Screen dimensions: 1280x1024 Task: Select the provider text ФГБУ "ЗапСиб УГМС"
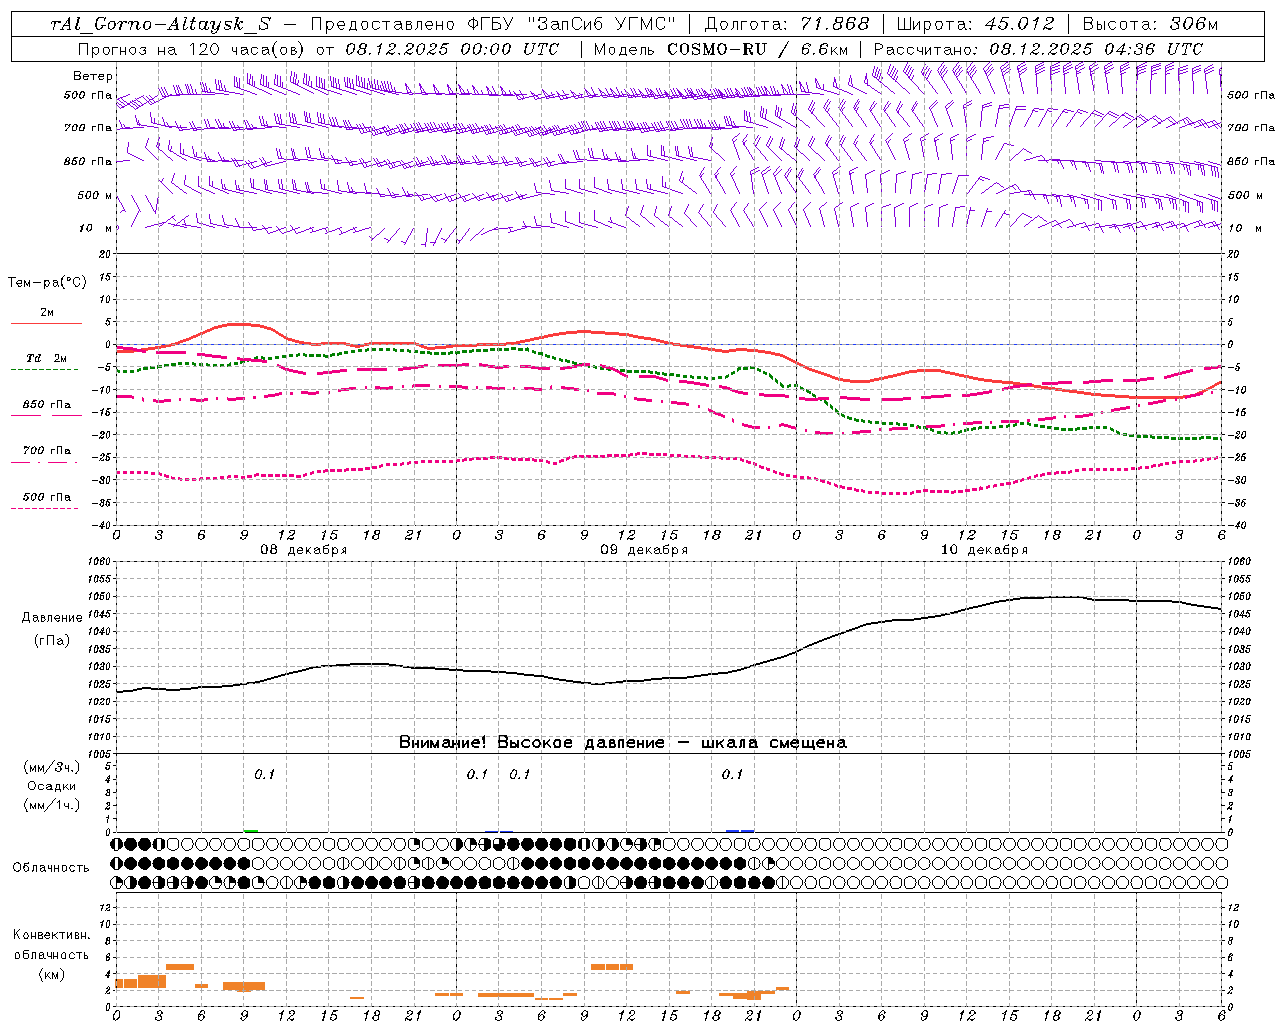(571, 24)
